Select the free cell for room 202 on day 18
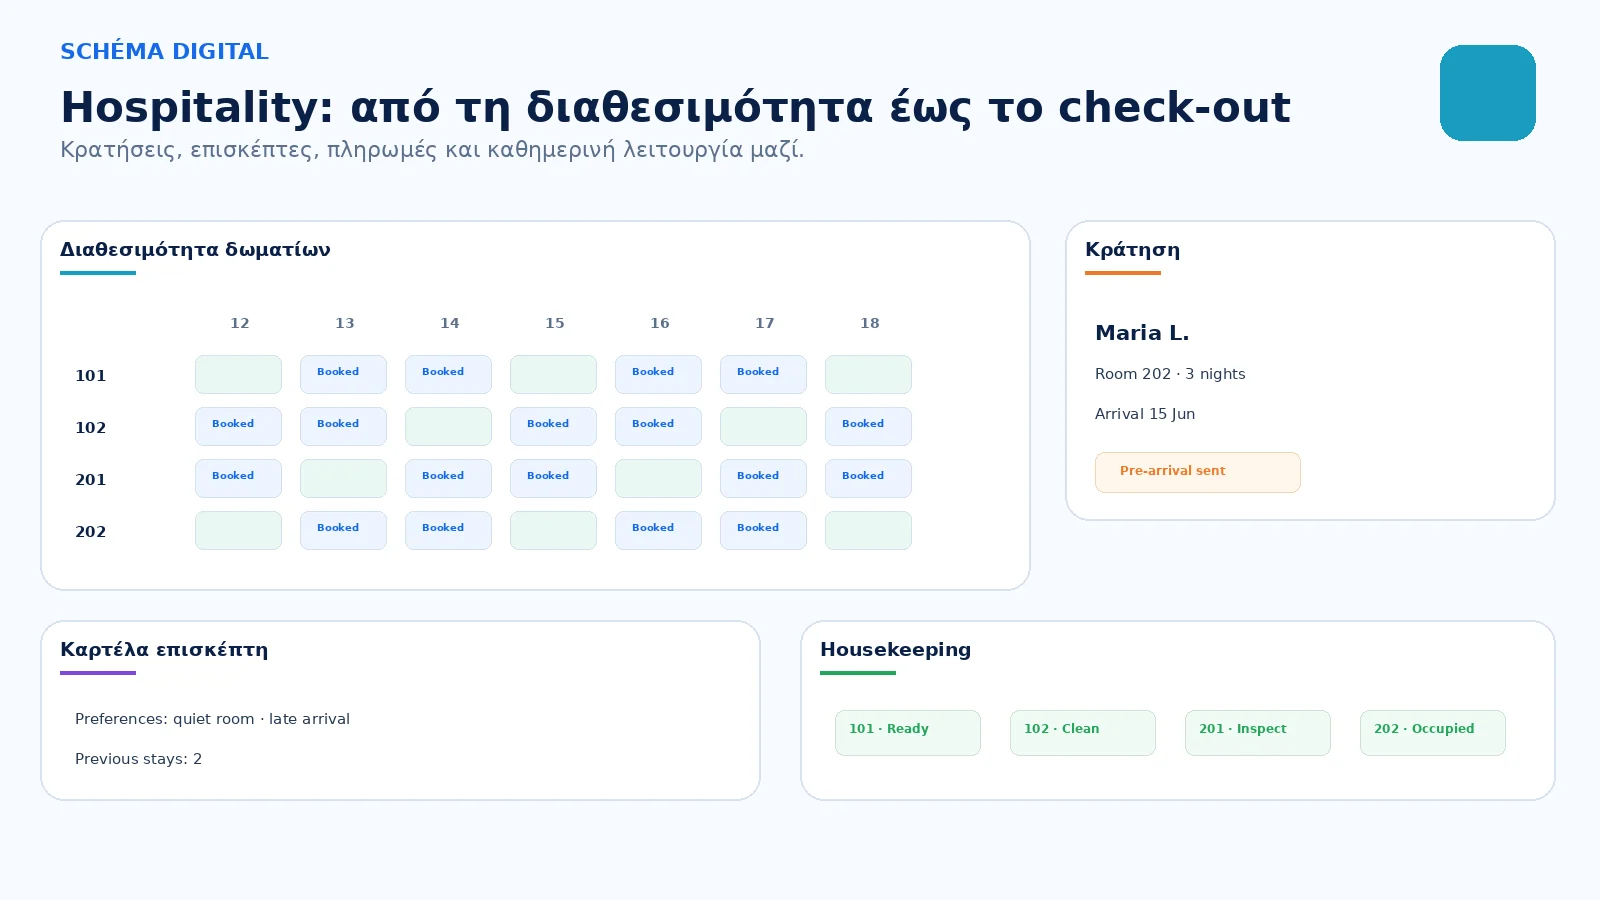Image resolution: width=1600 pixels, height=900 pixels. (868, 531)
